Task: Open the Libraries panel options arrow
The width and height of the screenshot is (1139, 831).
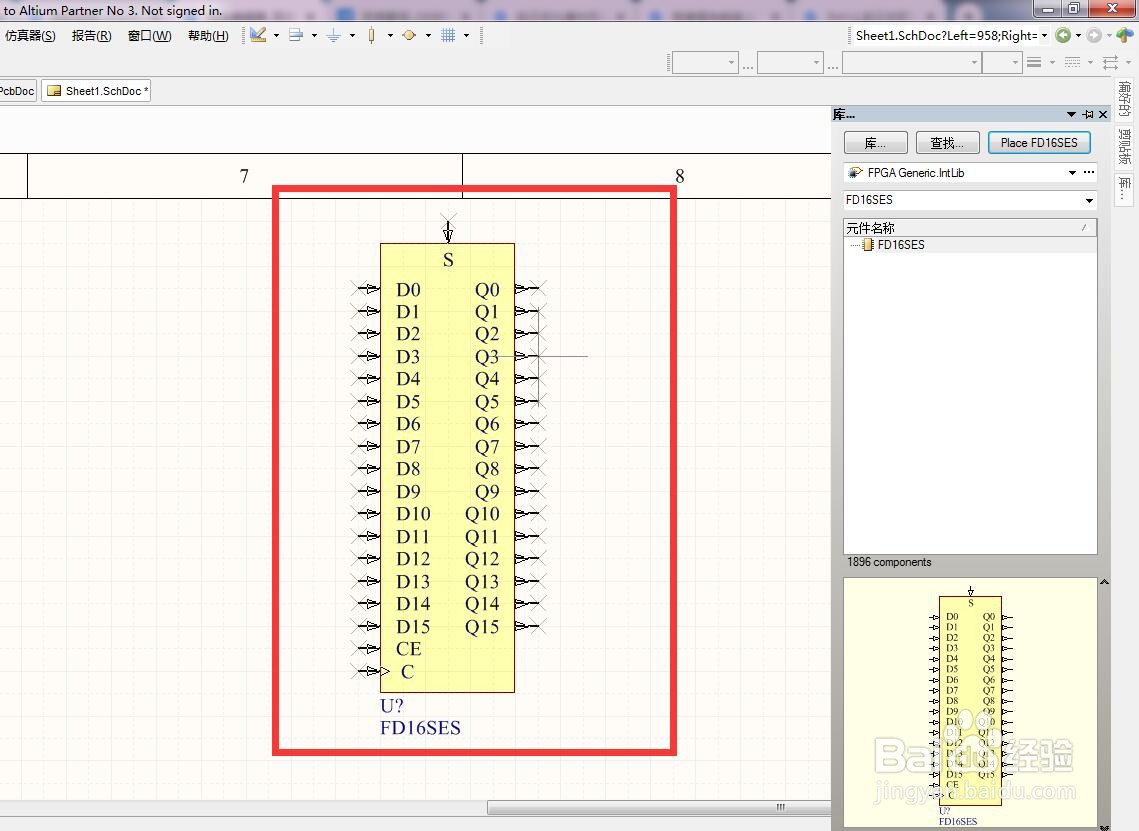Action: click(x=1071, y=114)
